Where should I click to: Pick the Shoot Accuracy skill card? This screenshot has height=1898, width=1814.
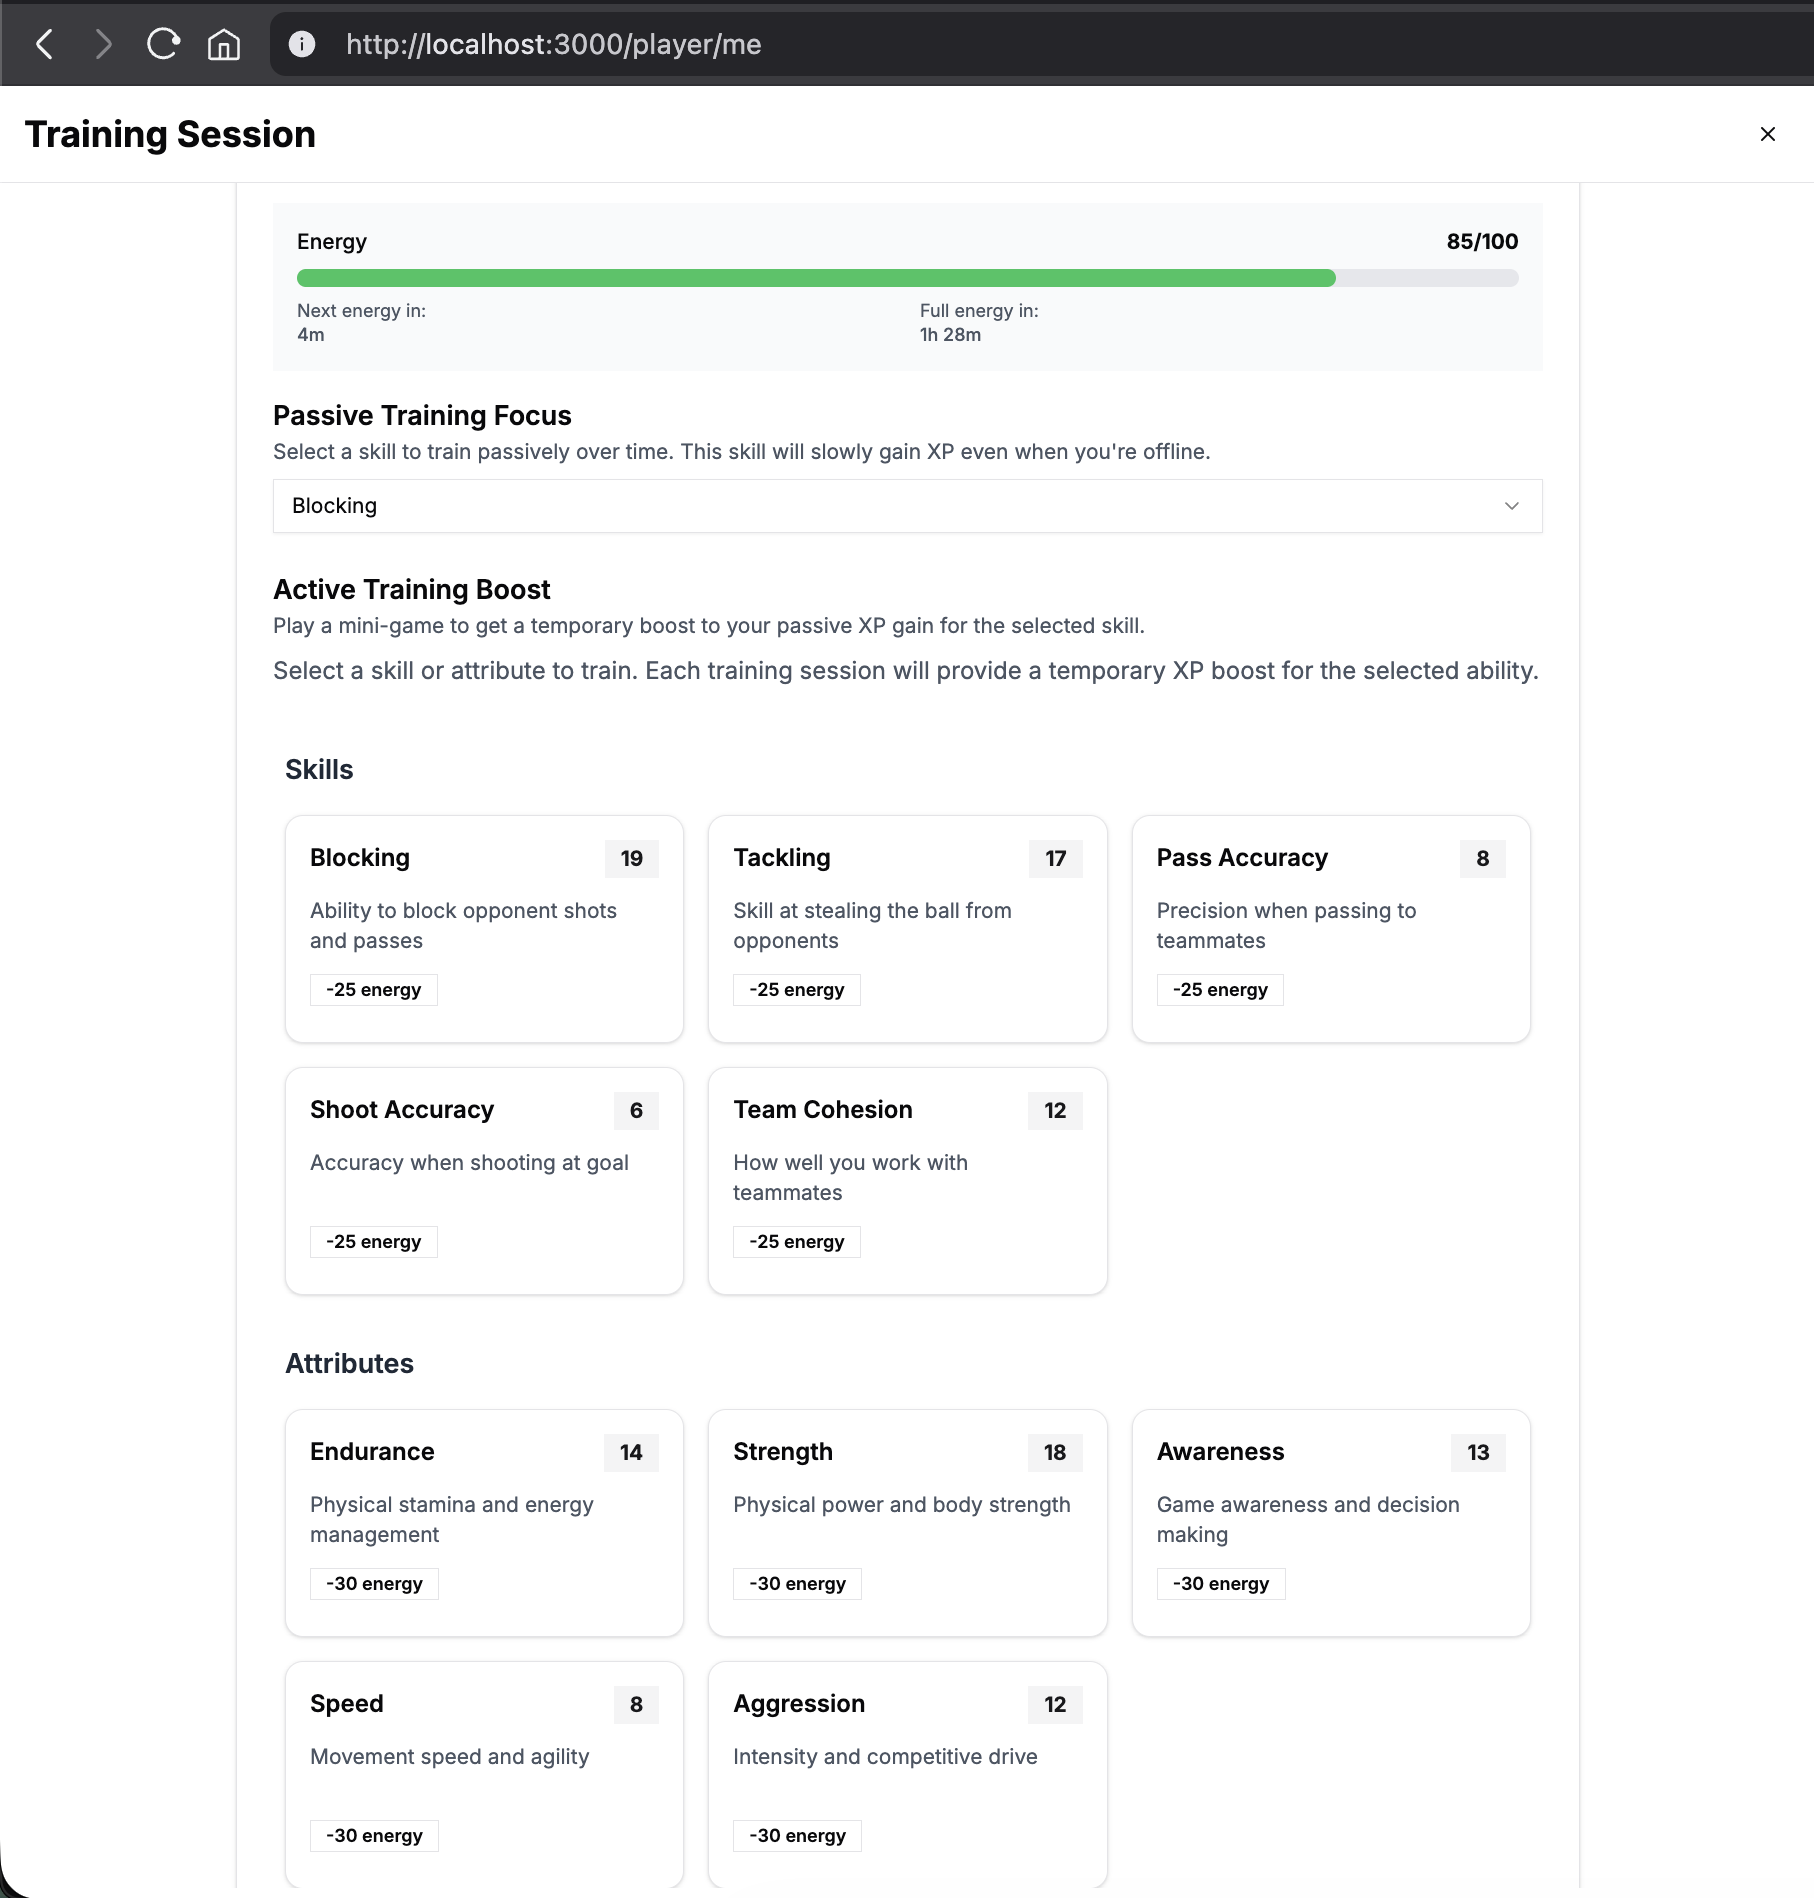pyautogui.click(x=484, y=1180)
